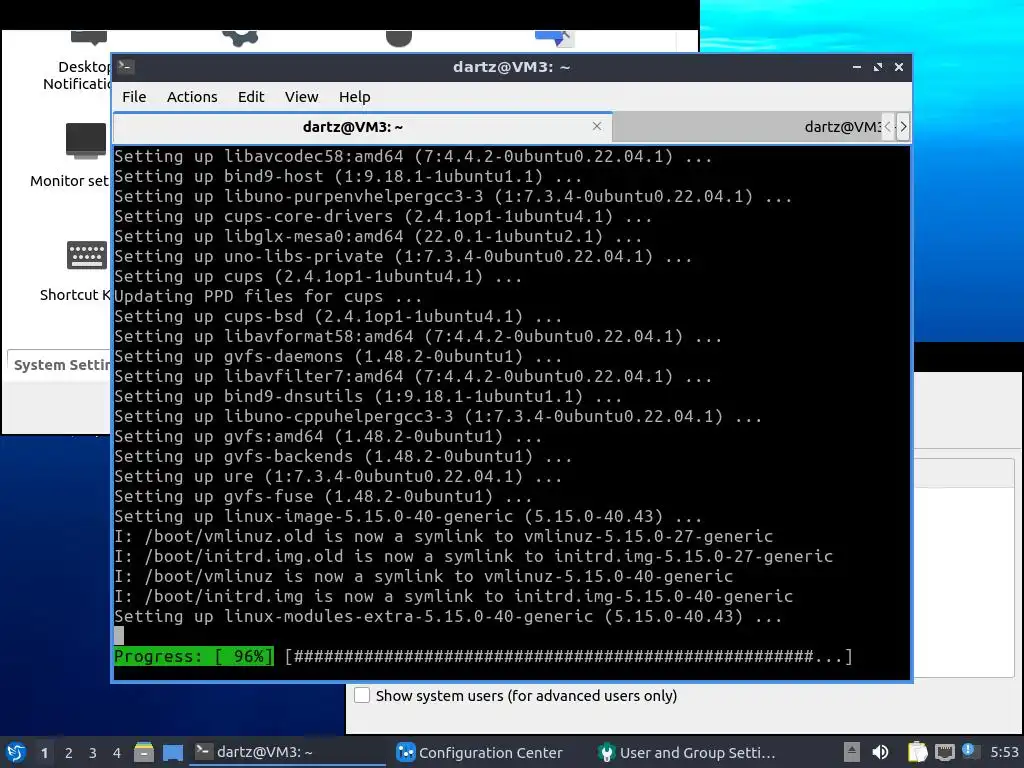Open the network connection tray icon
The height and width of the screenshot is (768, 1024).
[x=944, y=752]
